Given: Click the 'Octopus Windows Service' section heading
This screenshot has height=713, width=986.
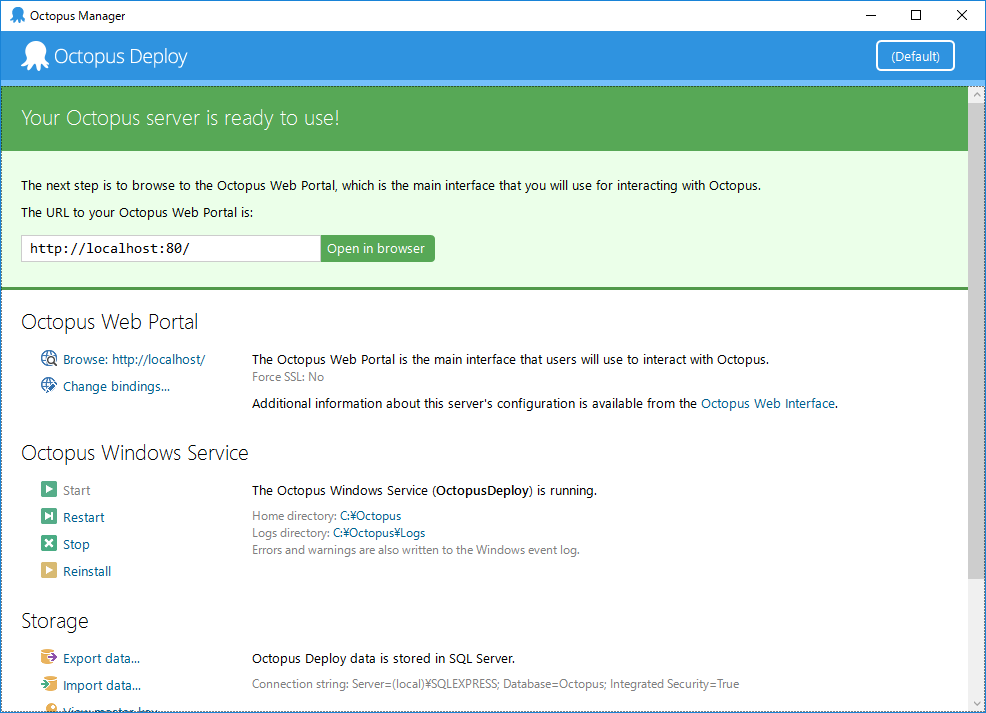Looking at the screenshot, I should pos(135,453).
